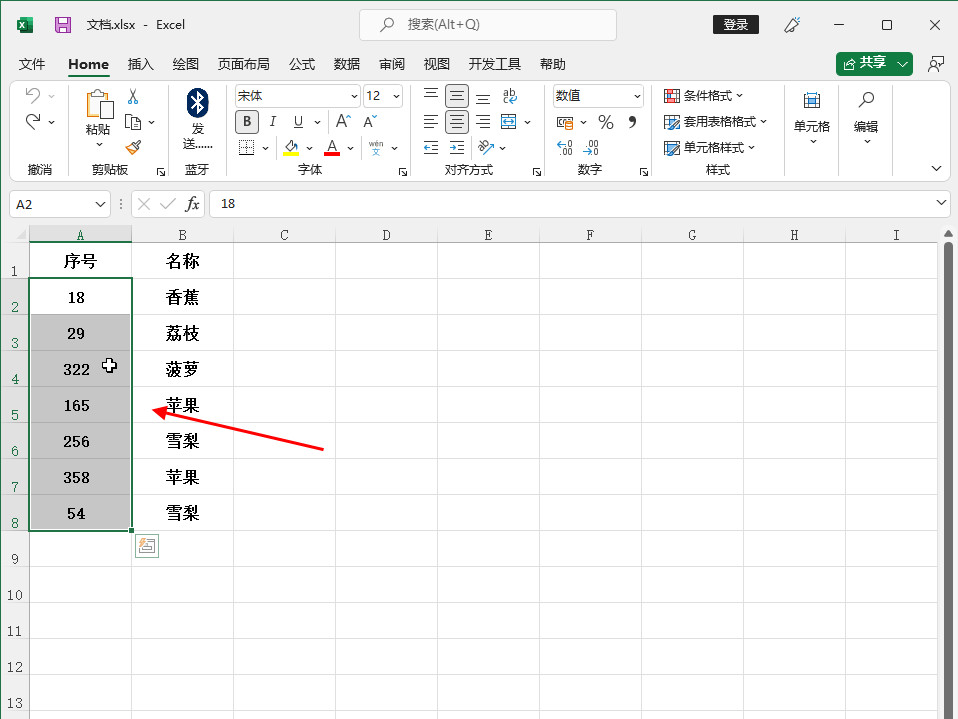Open the font settings dialog launcher
Screen dimensions: 958x719
403,172
